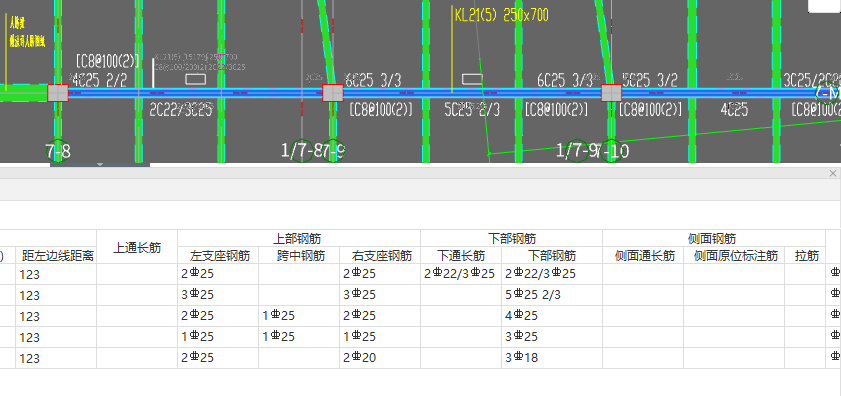Select 侧面通长筋 cell in the 3⌀18 row
Screen dimensions: 841x396
pyautogui.click(x=643, y=358)
